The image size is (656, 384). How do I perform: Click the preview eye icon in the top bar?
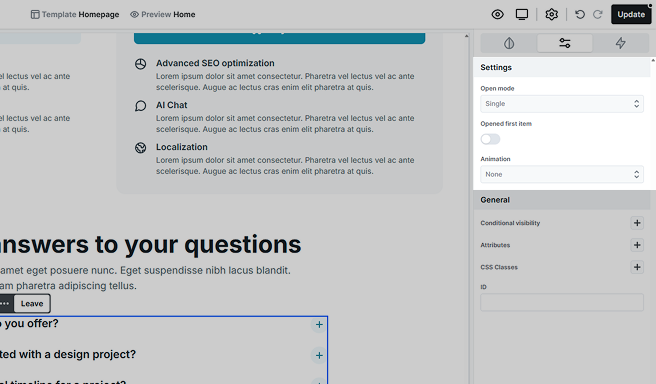[497, 15]
